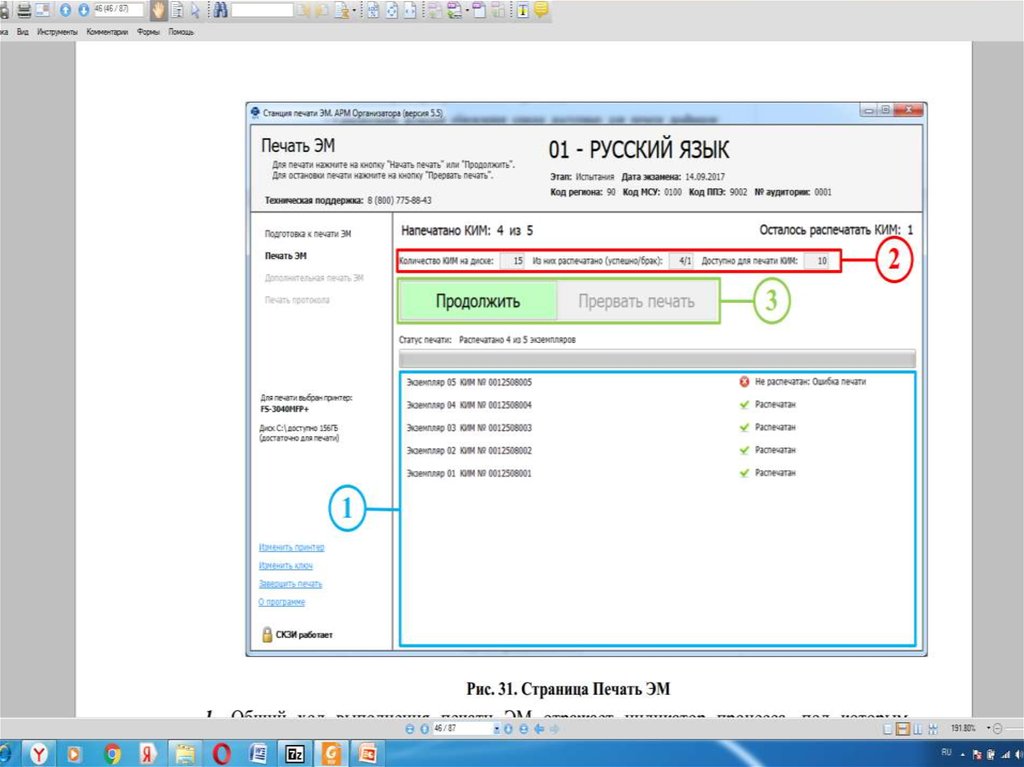Switch to single page layout
This screenshot has width=1024, height=767.
[888, 729]
